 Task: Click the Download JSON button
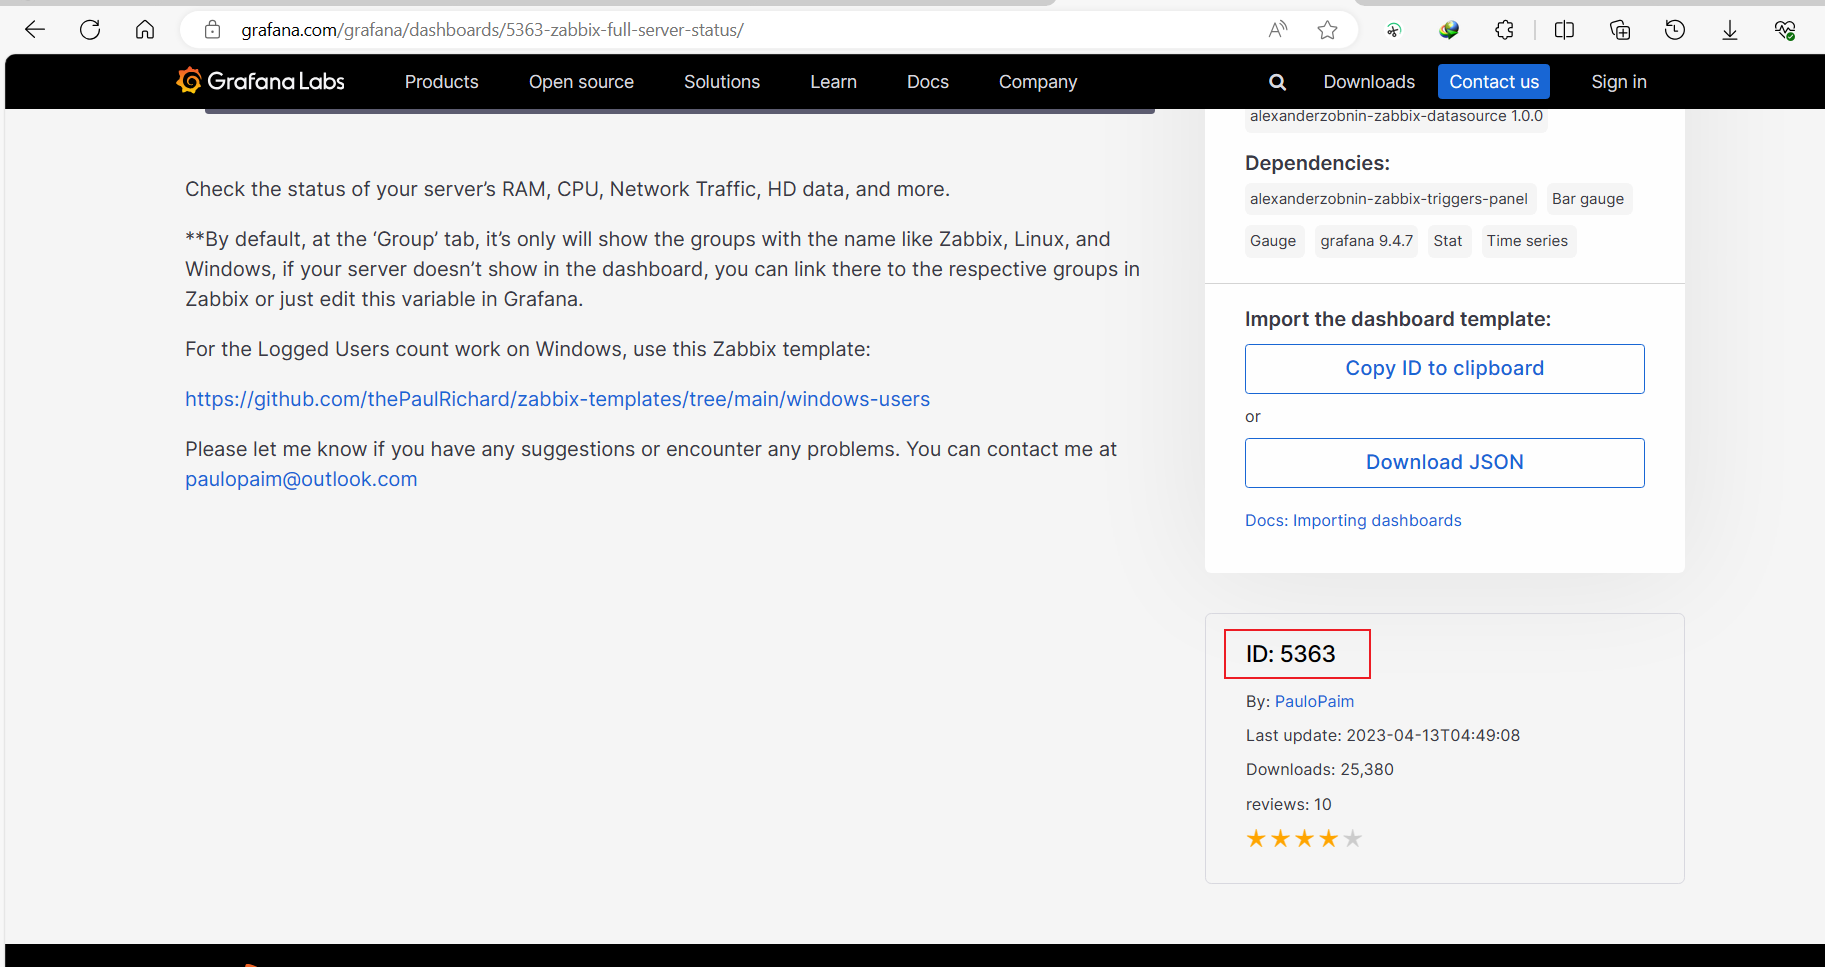(x=1445, y=463)
